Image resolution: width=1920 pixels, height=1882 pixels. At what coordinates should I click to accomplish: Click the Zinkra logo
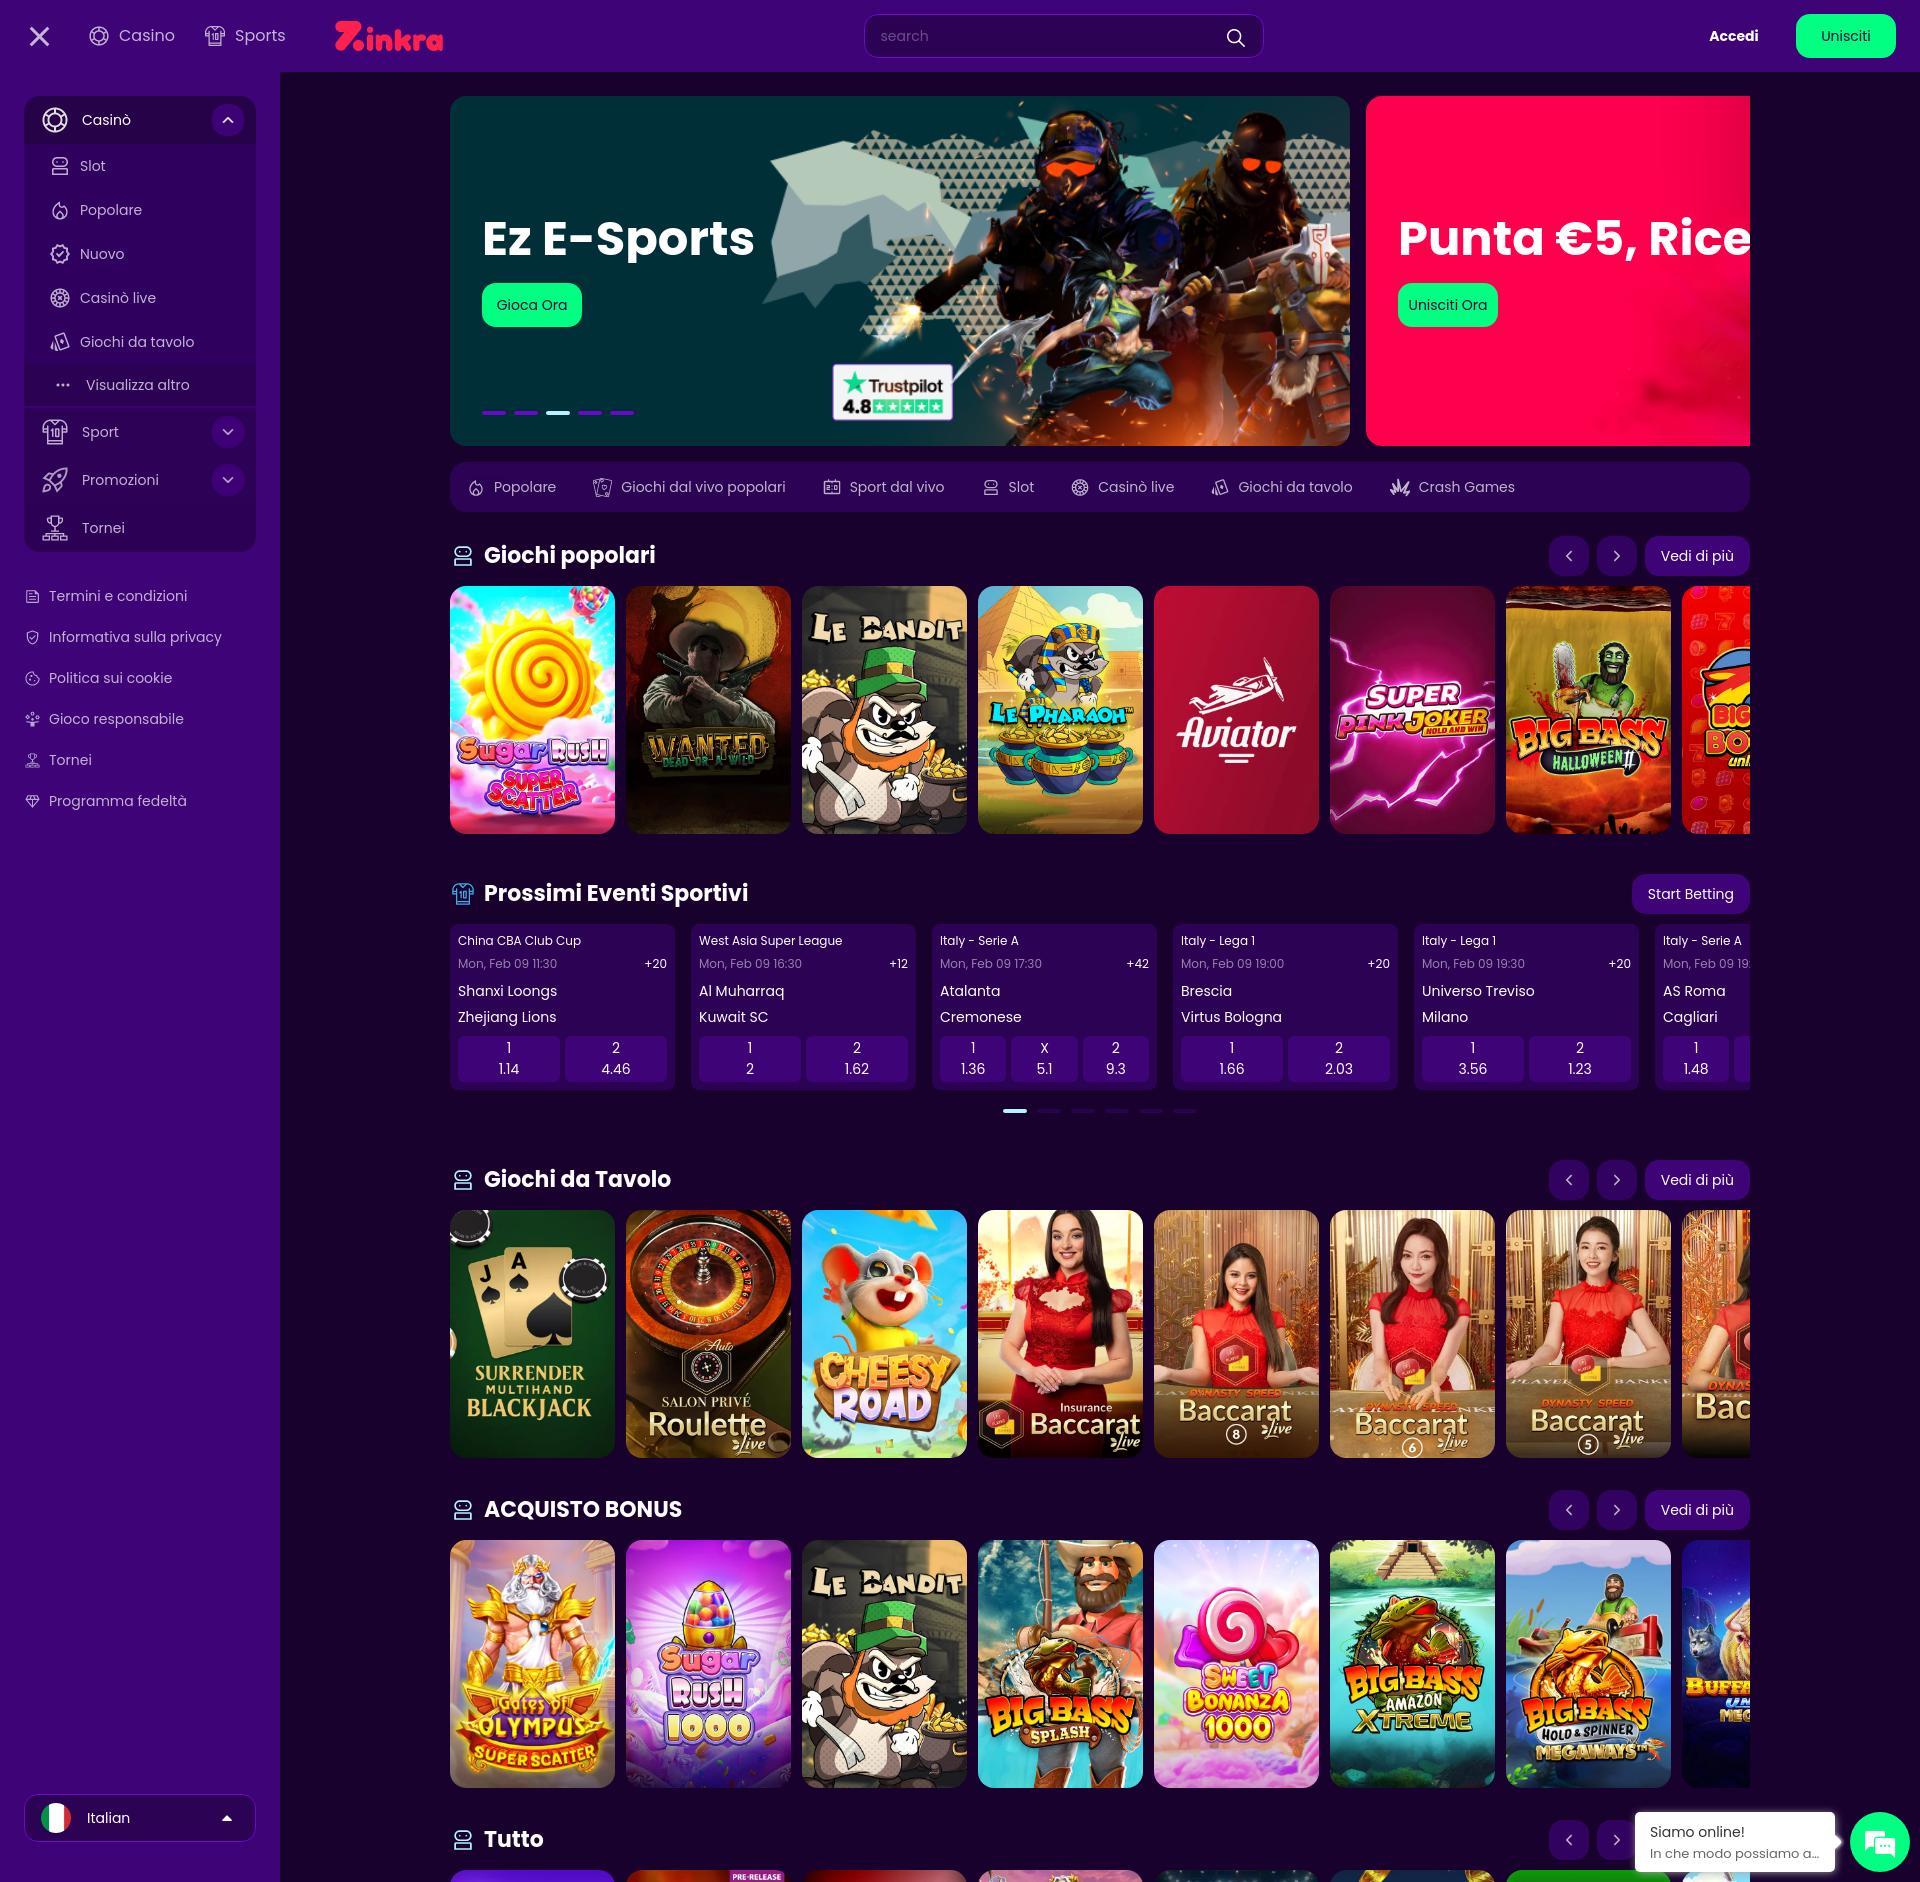click(x=389, y=37)
